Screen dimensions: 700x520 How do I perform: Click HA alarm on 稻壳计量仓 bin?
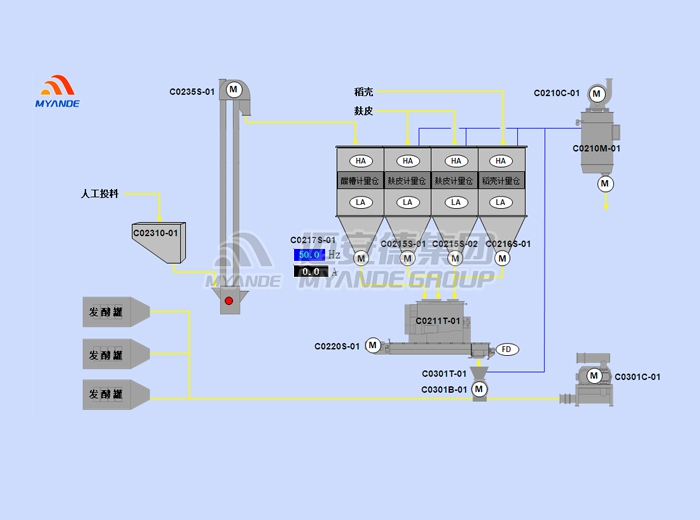(503, 161)
